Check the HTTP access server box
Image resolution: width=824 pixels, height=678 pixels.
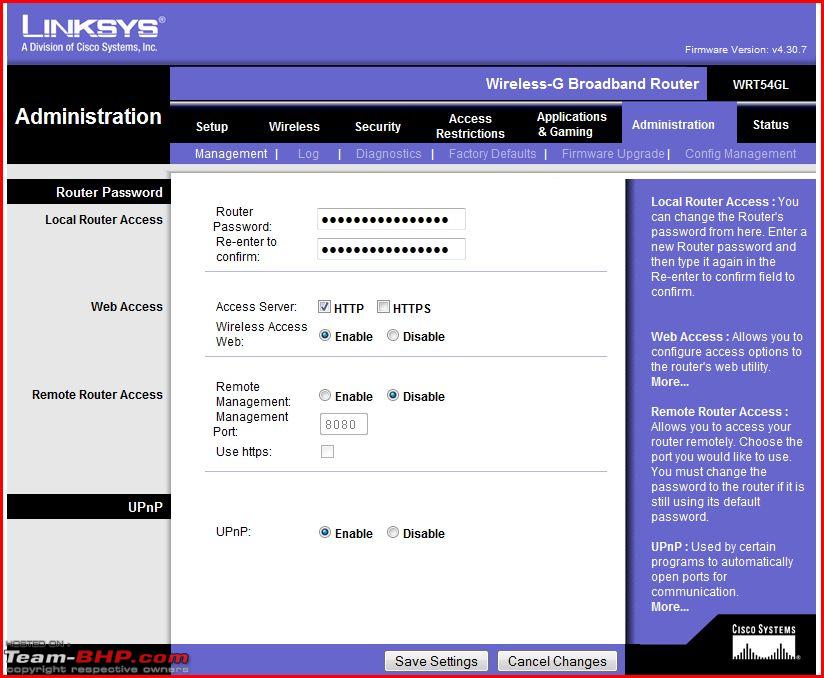(324, 307)
